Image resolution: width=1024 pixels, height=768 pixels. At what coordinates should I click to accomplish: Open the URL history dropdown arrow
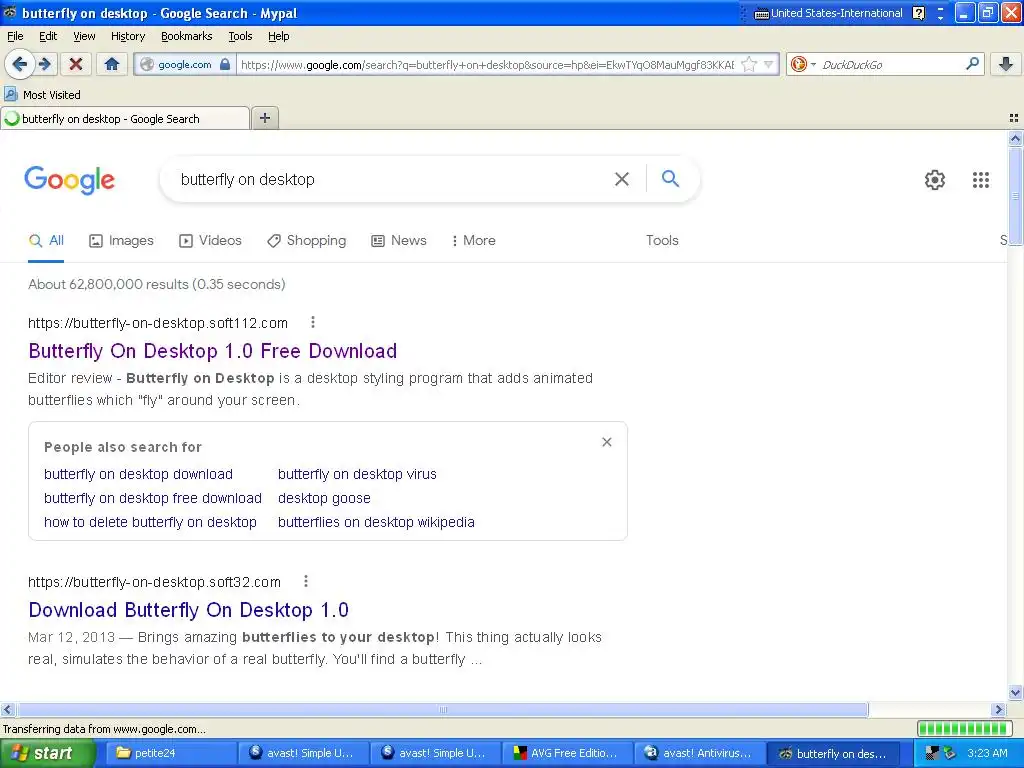[769, 64]
